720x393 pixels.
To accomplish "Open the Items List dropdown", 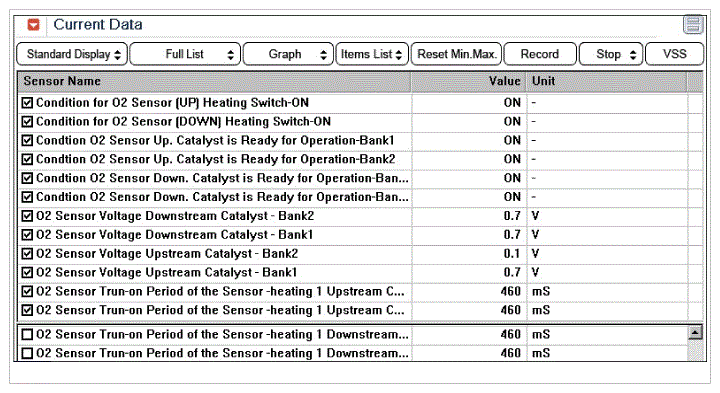I will point(372,54).
